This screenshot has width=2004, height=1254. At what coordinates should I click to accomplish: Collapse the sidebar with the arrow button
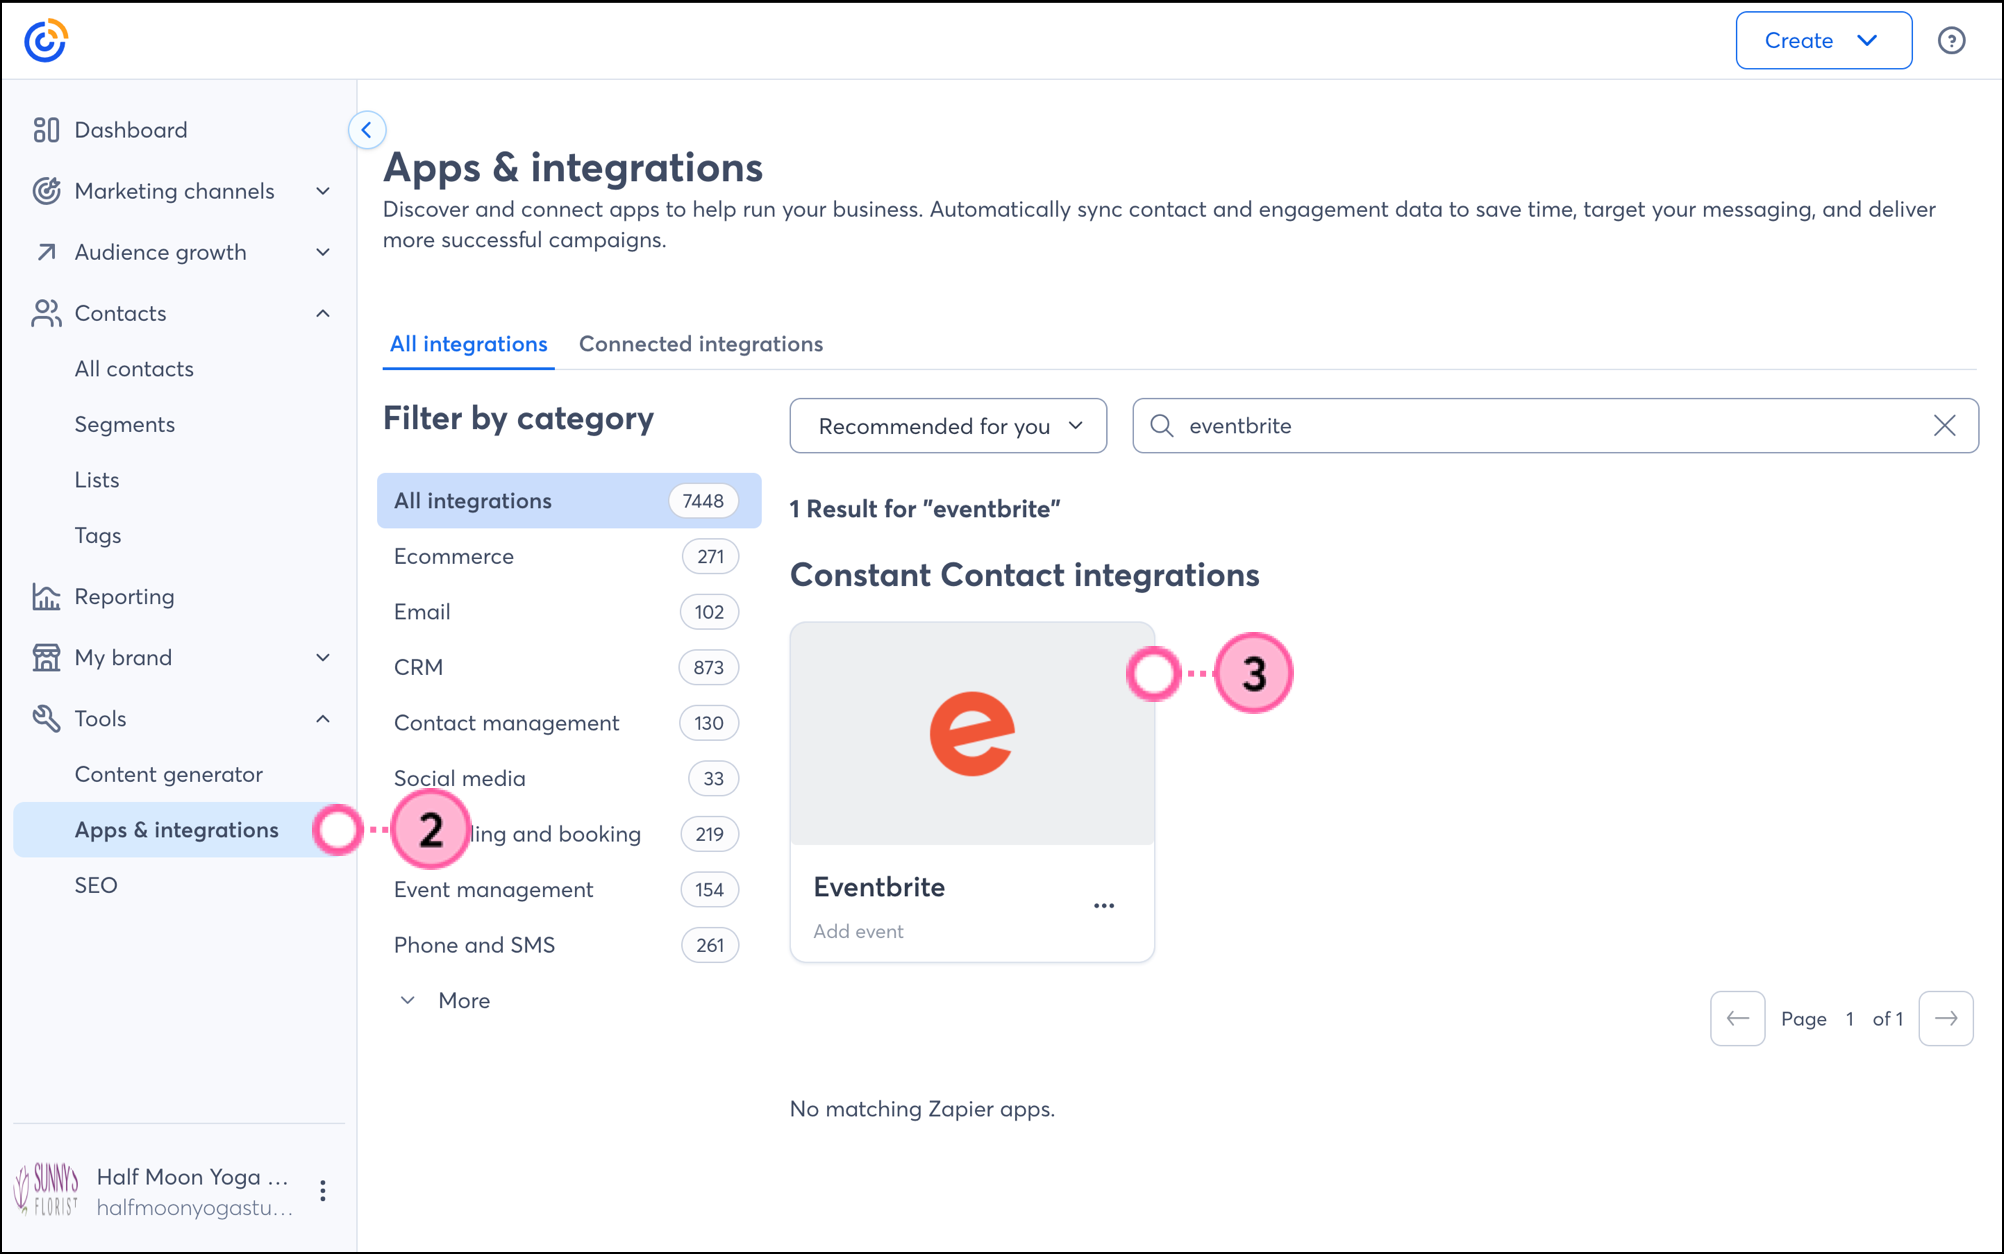pos(367,130)
